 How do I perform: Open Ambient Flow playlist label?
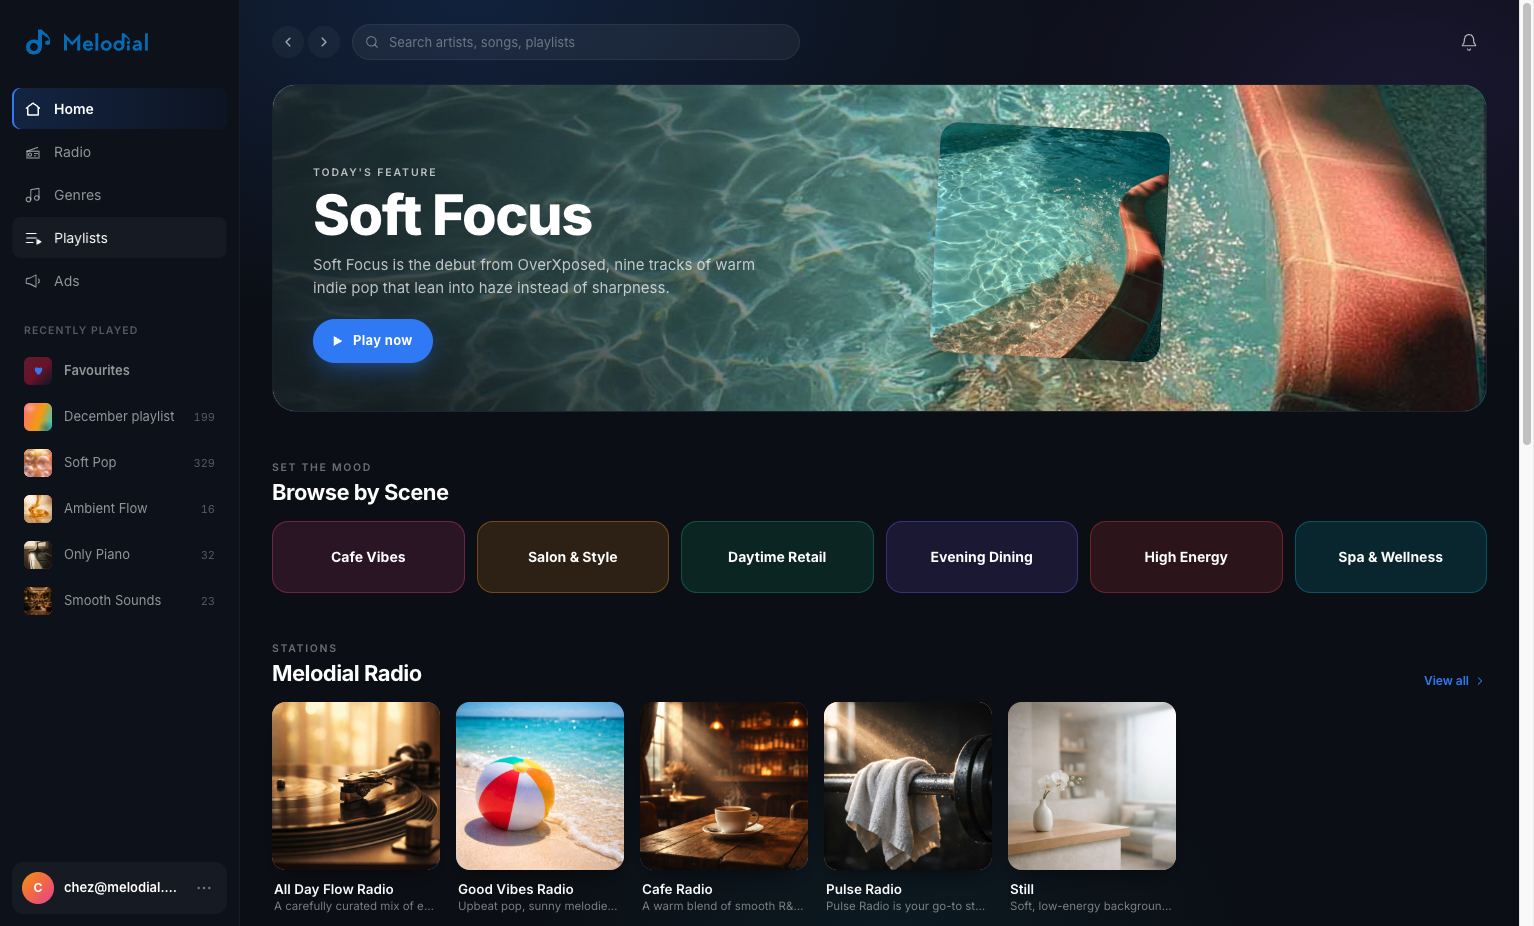(105, 508)
